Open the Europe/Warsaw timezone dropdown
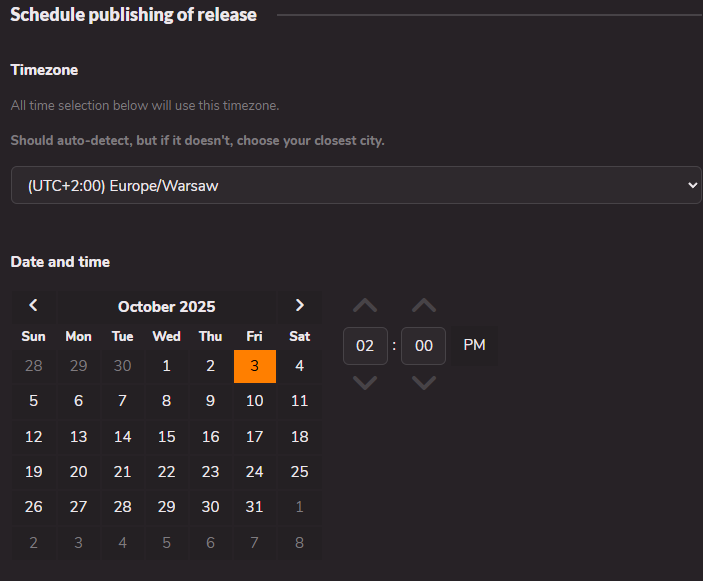The width and height of the screenshot is (703, 581). tap(356, 185)
